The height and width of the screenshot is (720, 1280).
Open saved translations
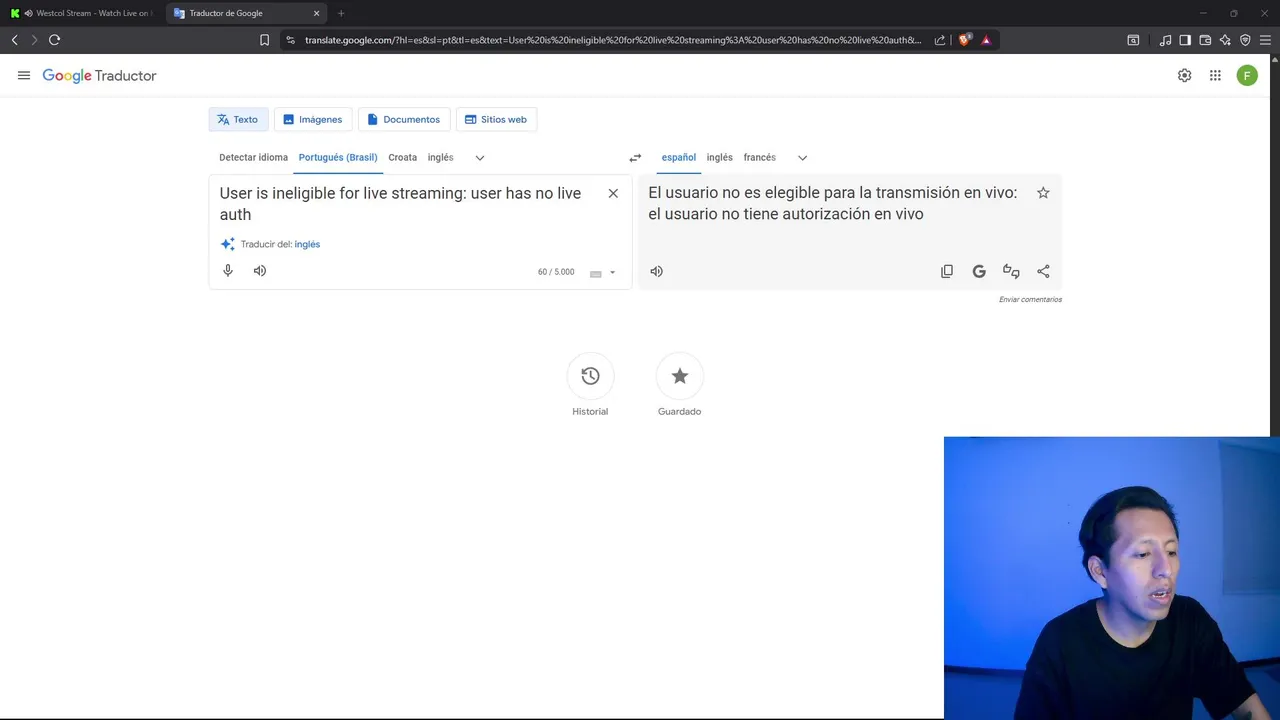click(x=680, y=376)
